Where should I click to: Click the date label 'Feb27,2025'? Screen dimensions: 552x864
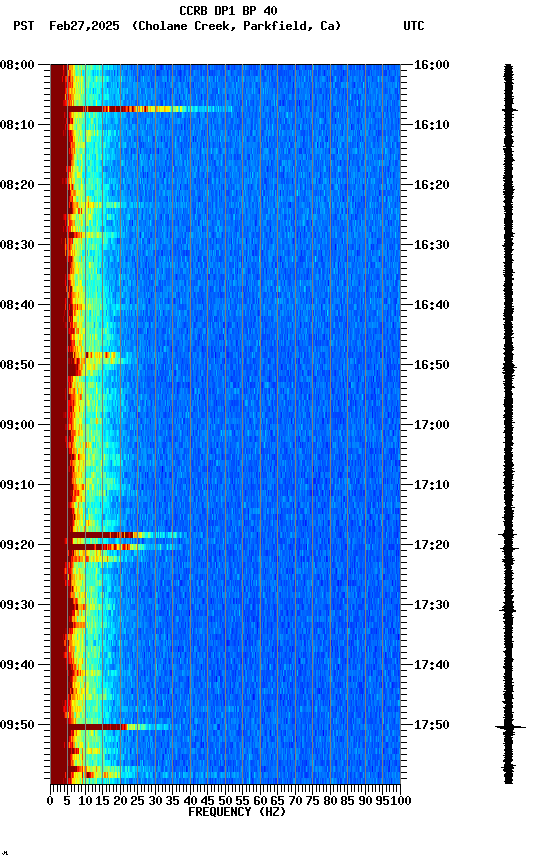pyautogui.click(x=84, y=26)
